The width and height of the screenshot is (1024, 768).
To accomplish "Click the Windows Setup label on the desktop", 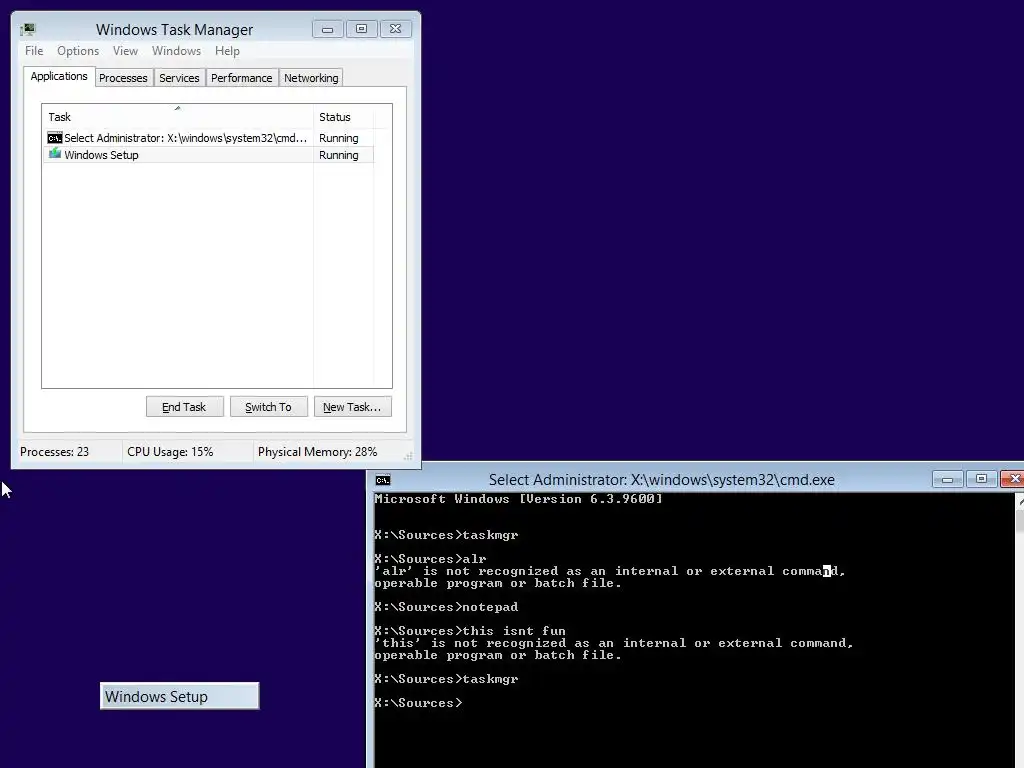I will [x=180, y=696].
